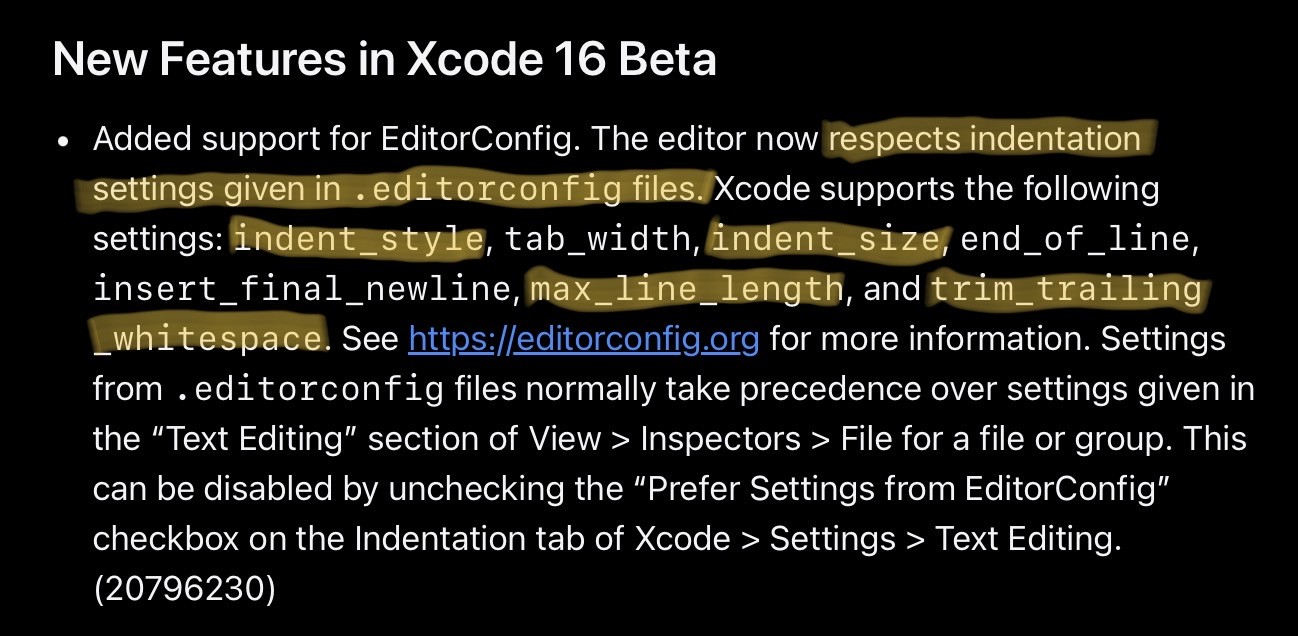1298x636 pixels.
Task: Click highlighted settings given in .editorconfig files text
Action: pos(401,189)
